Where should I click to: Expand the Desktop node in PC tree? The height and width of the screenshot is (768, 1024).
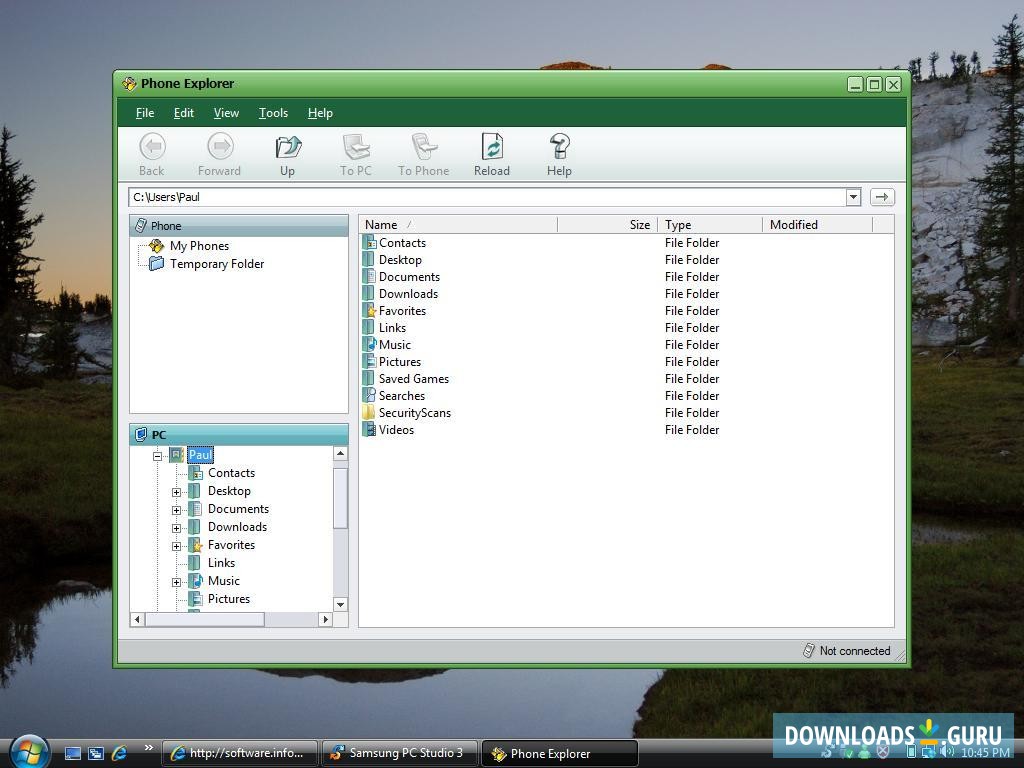tap(176, 492)
